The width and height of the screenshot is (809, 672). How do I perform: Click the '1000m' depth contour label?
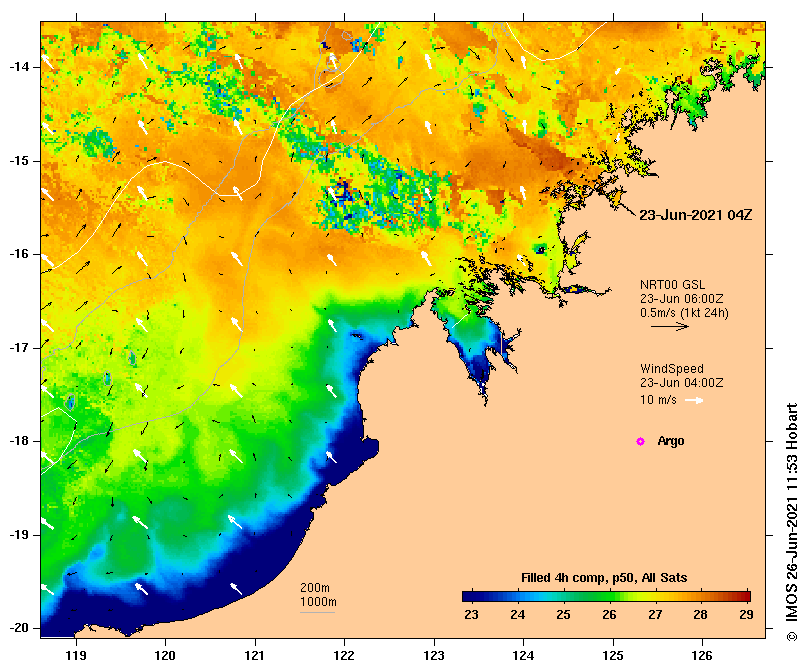[318, 602]
